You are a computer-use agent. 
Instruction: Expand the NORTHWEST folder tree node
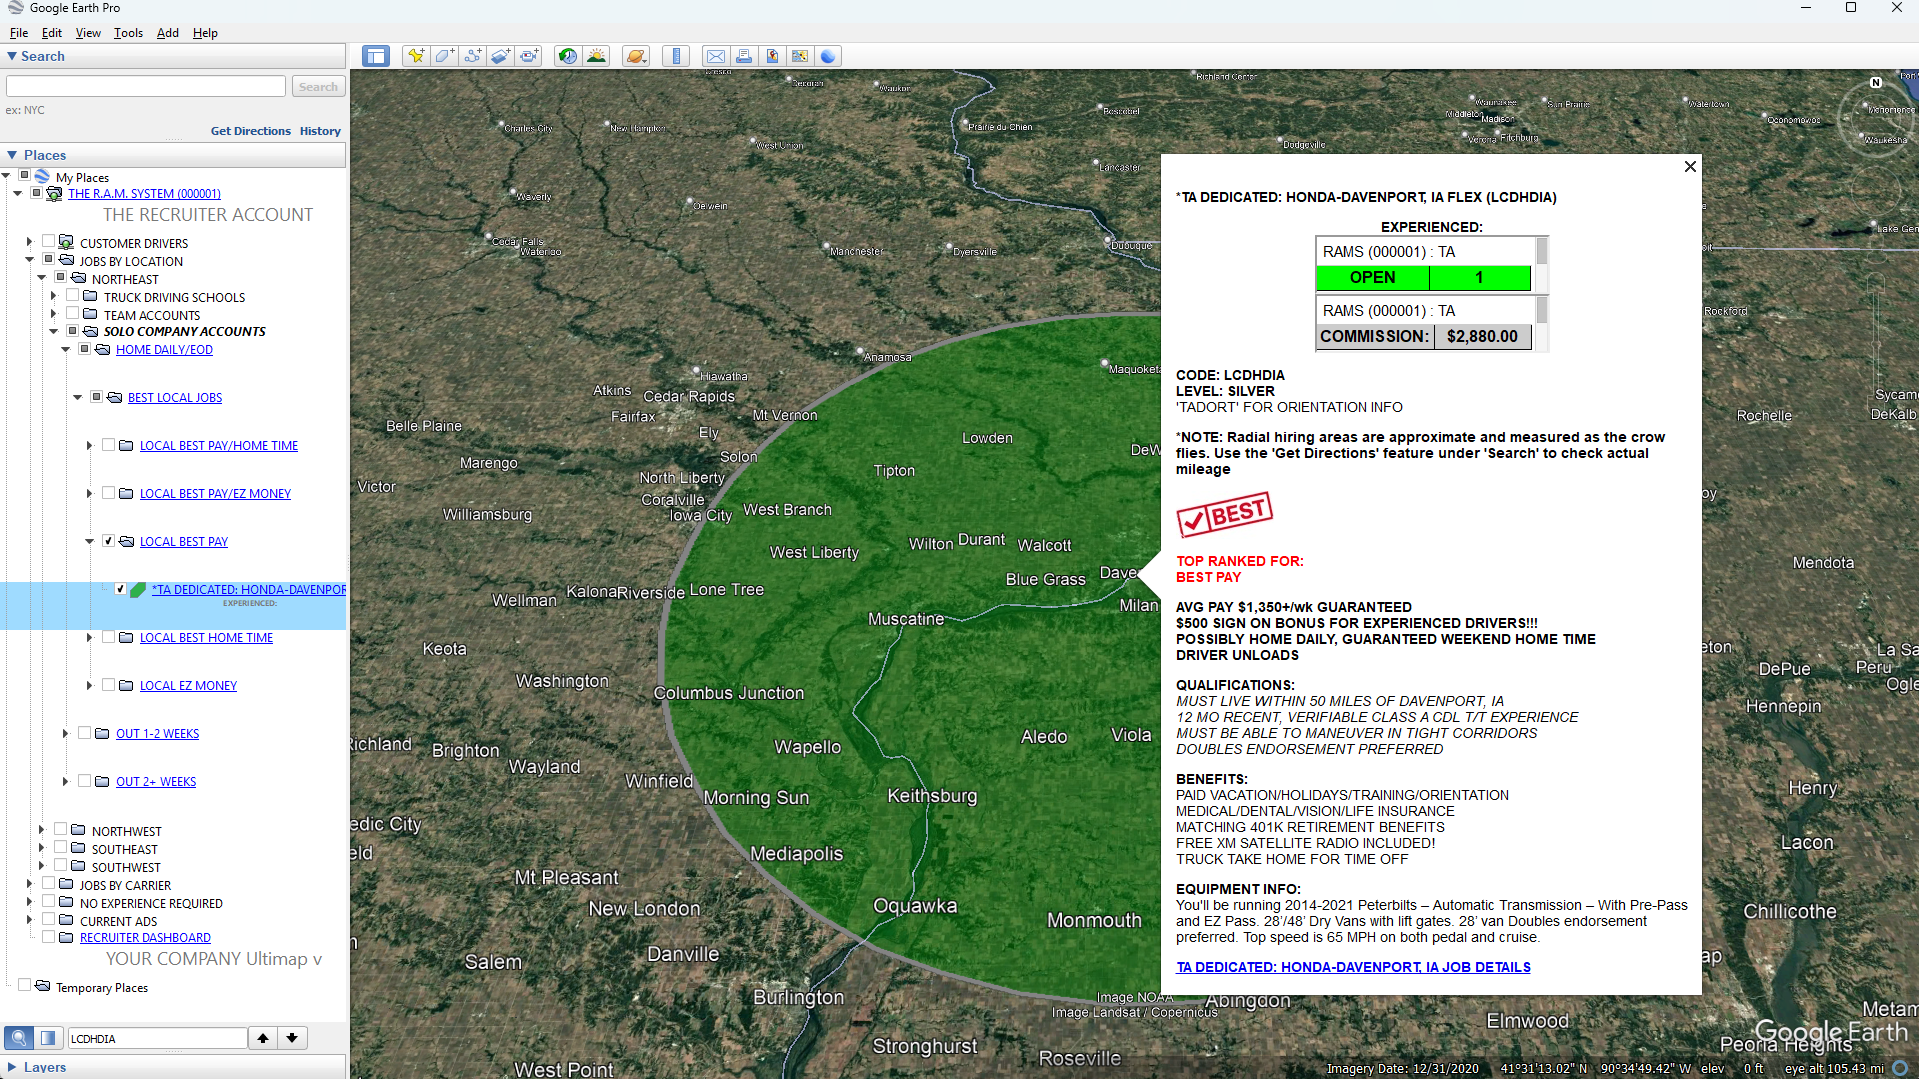[41, 830]
